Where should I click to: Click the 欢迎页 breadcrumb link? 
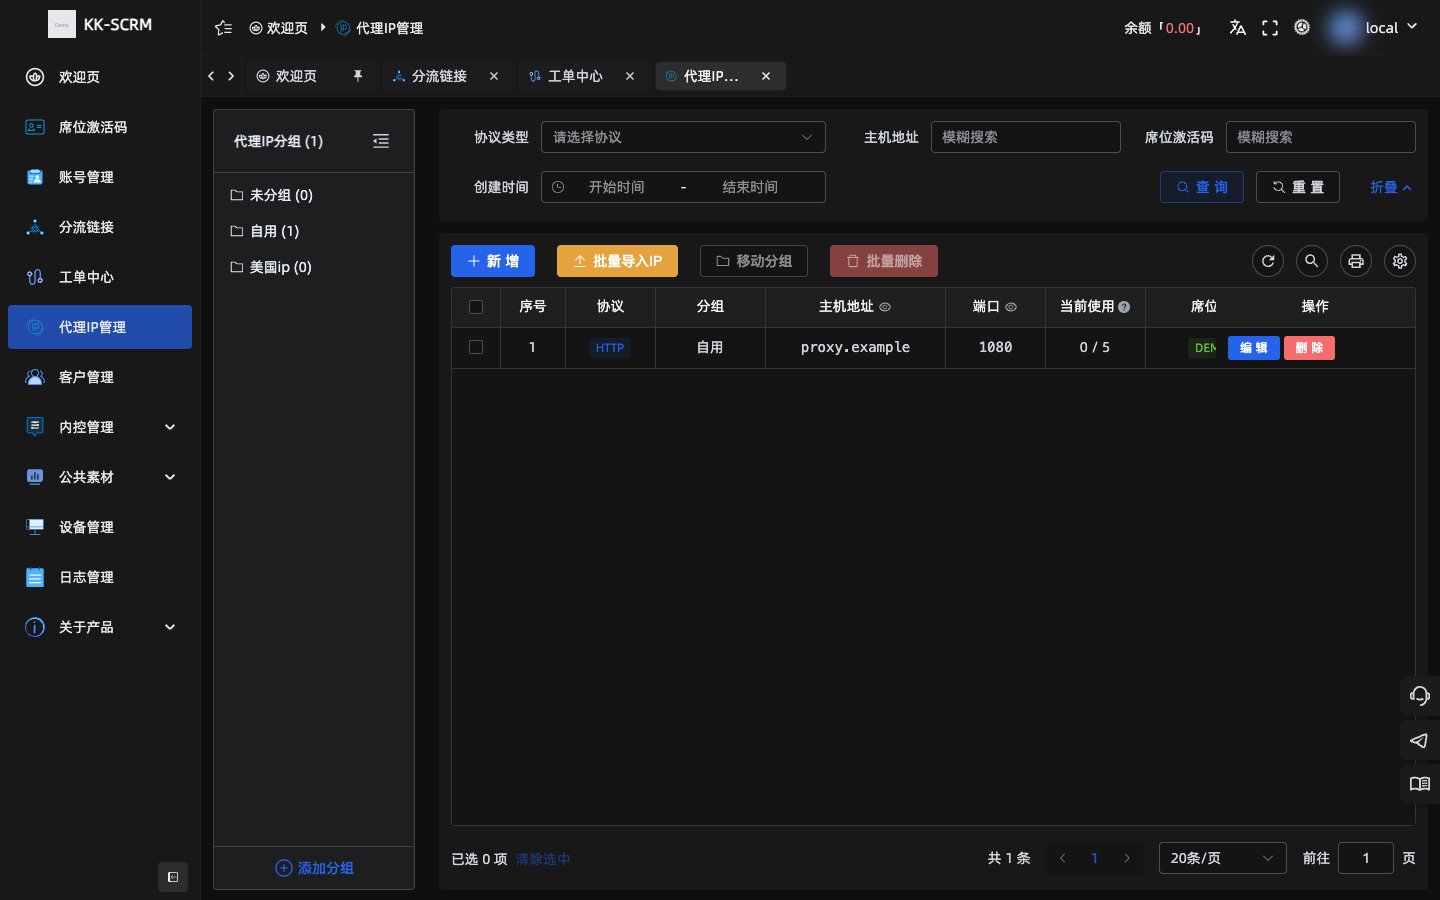[279, 28]
